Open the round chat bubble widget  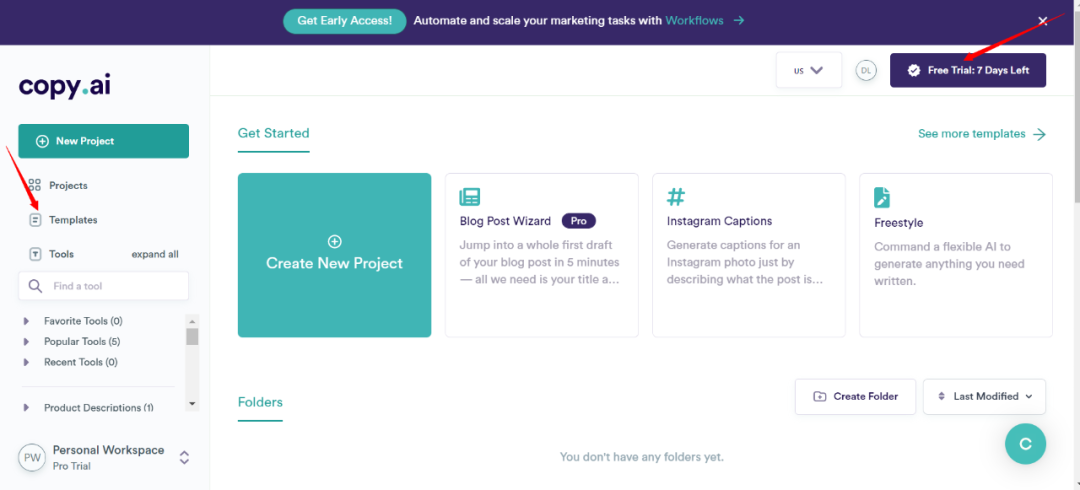click(1025, 443)
